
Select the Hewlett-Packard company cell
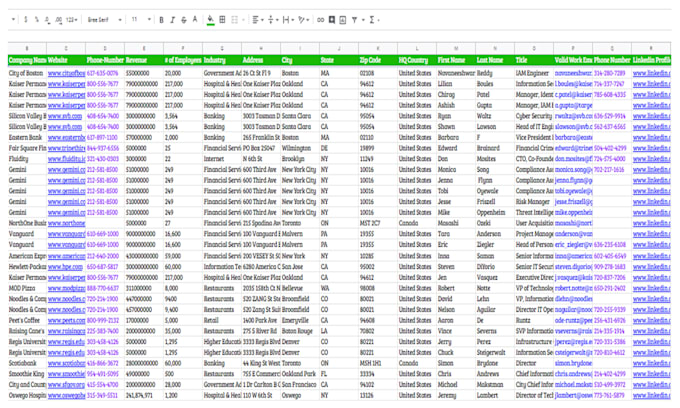pyautogui.click(x=27, y=267)
